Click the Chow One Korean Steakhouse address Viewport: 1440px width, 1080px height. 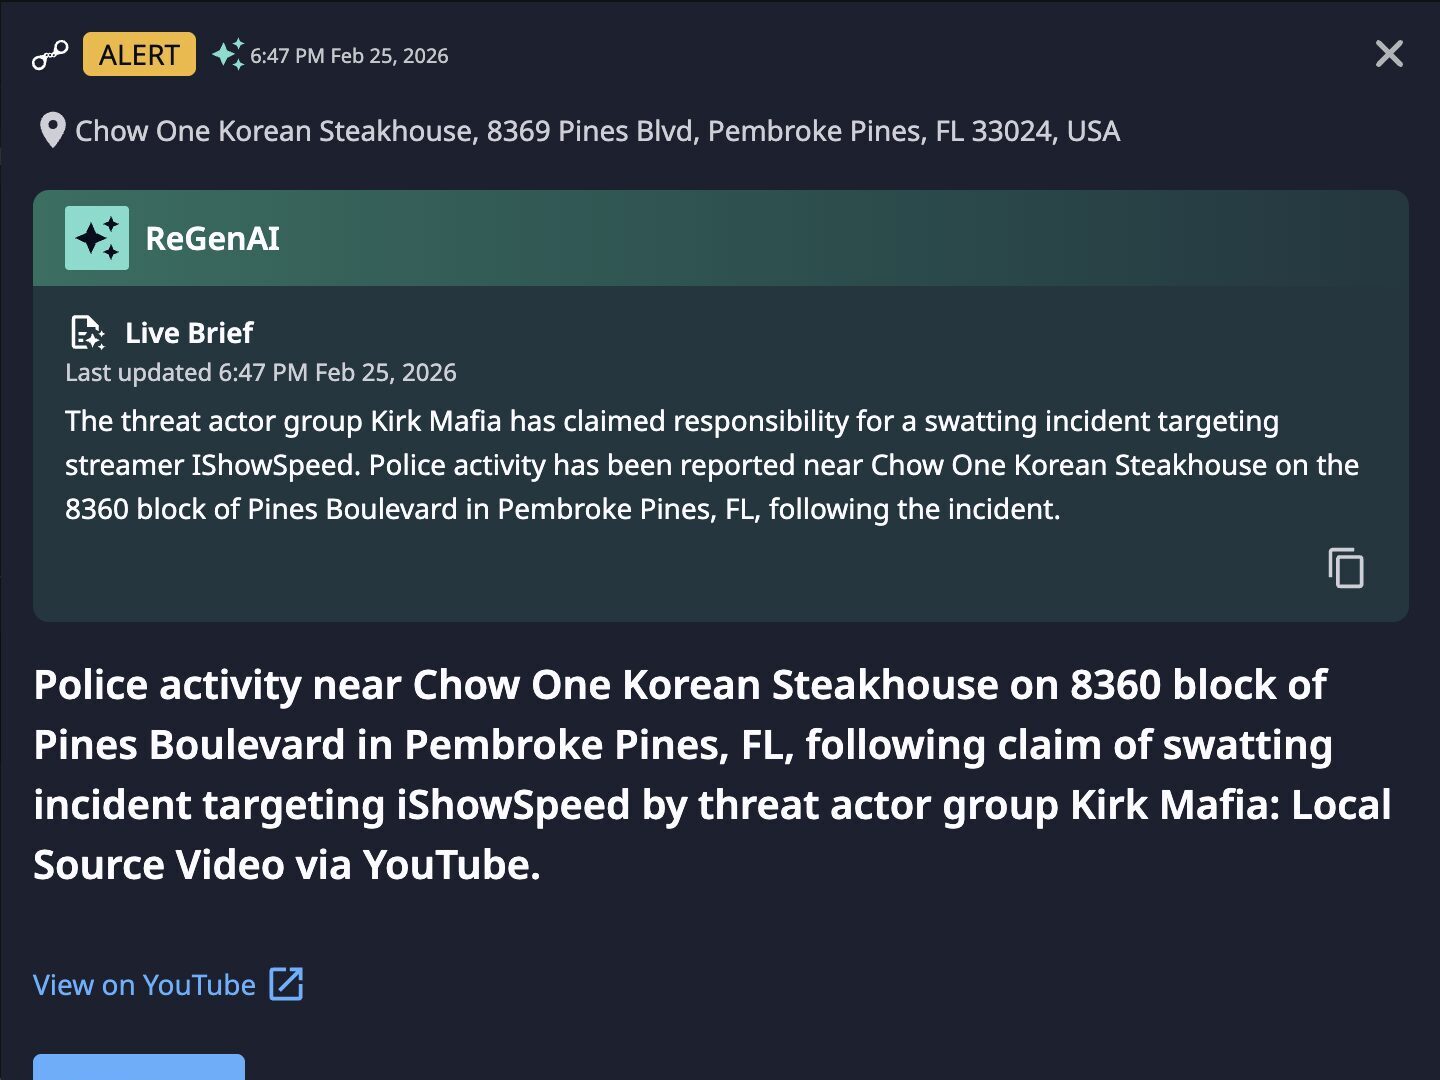coord(597,131)
